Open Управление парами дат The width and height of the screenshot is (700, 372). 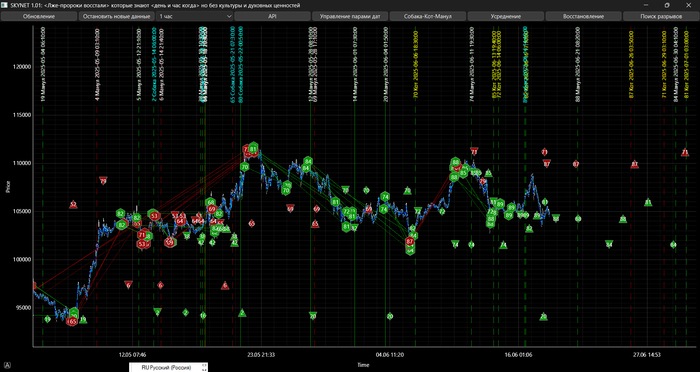[350, 17]
